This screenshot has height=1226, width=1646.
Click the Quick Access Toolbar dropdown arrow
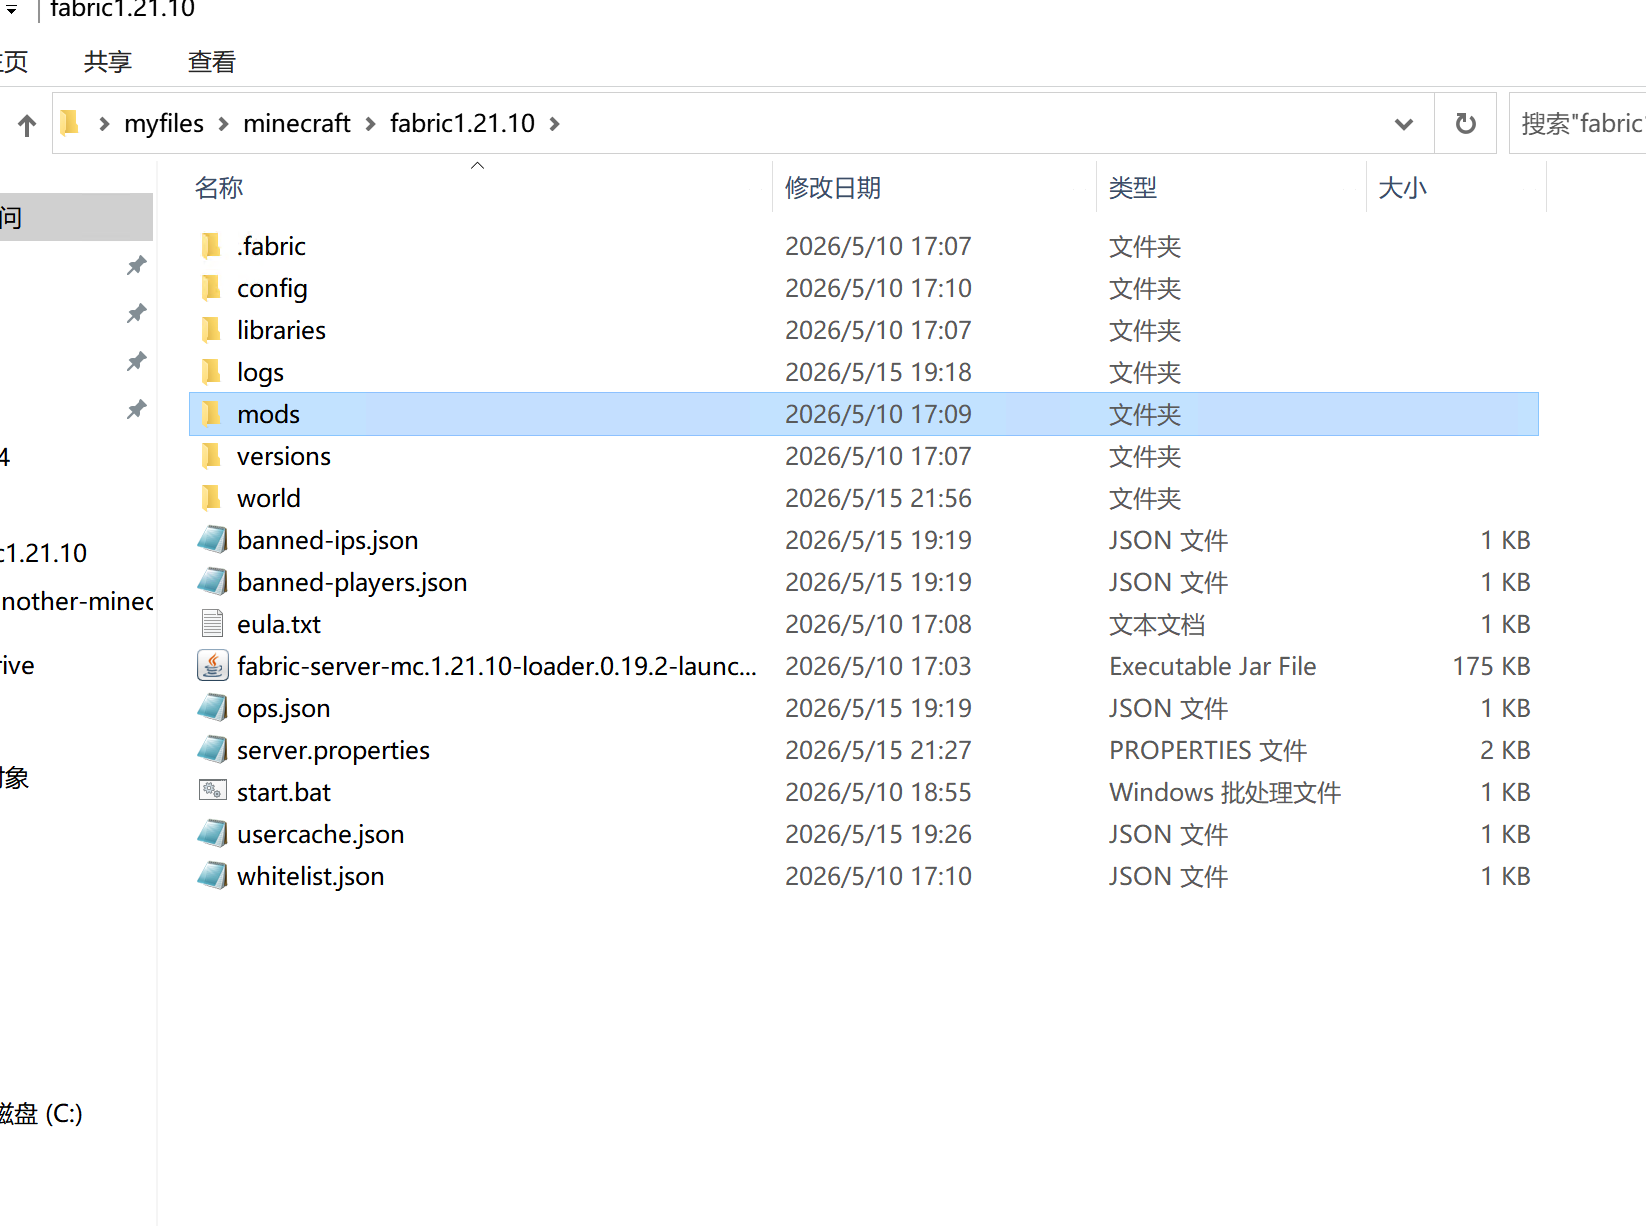11,10
